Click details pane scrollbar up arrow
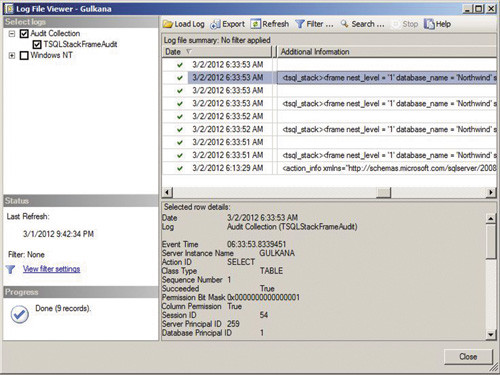500x375 pixels. (491, 219)
